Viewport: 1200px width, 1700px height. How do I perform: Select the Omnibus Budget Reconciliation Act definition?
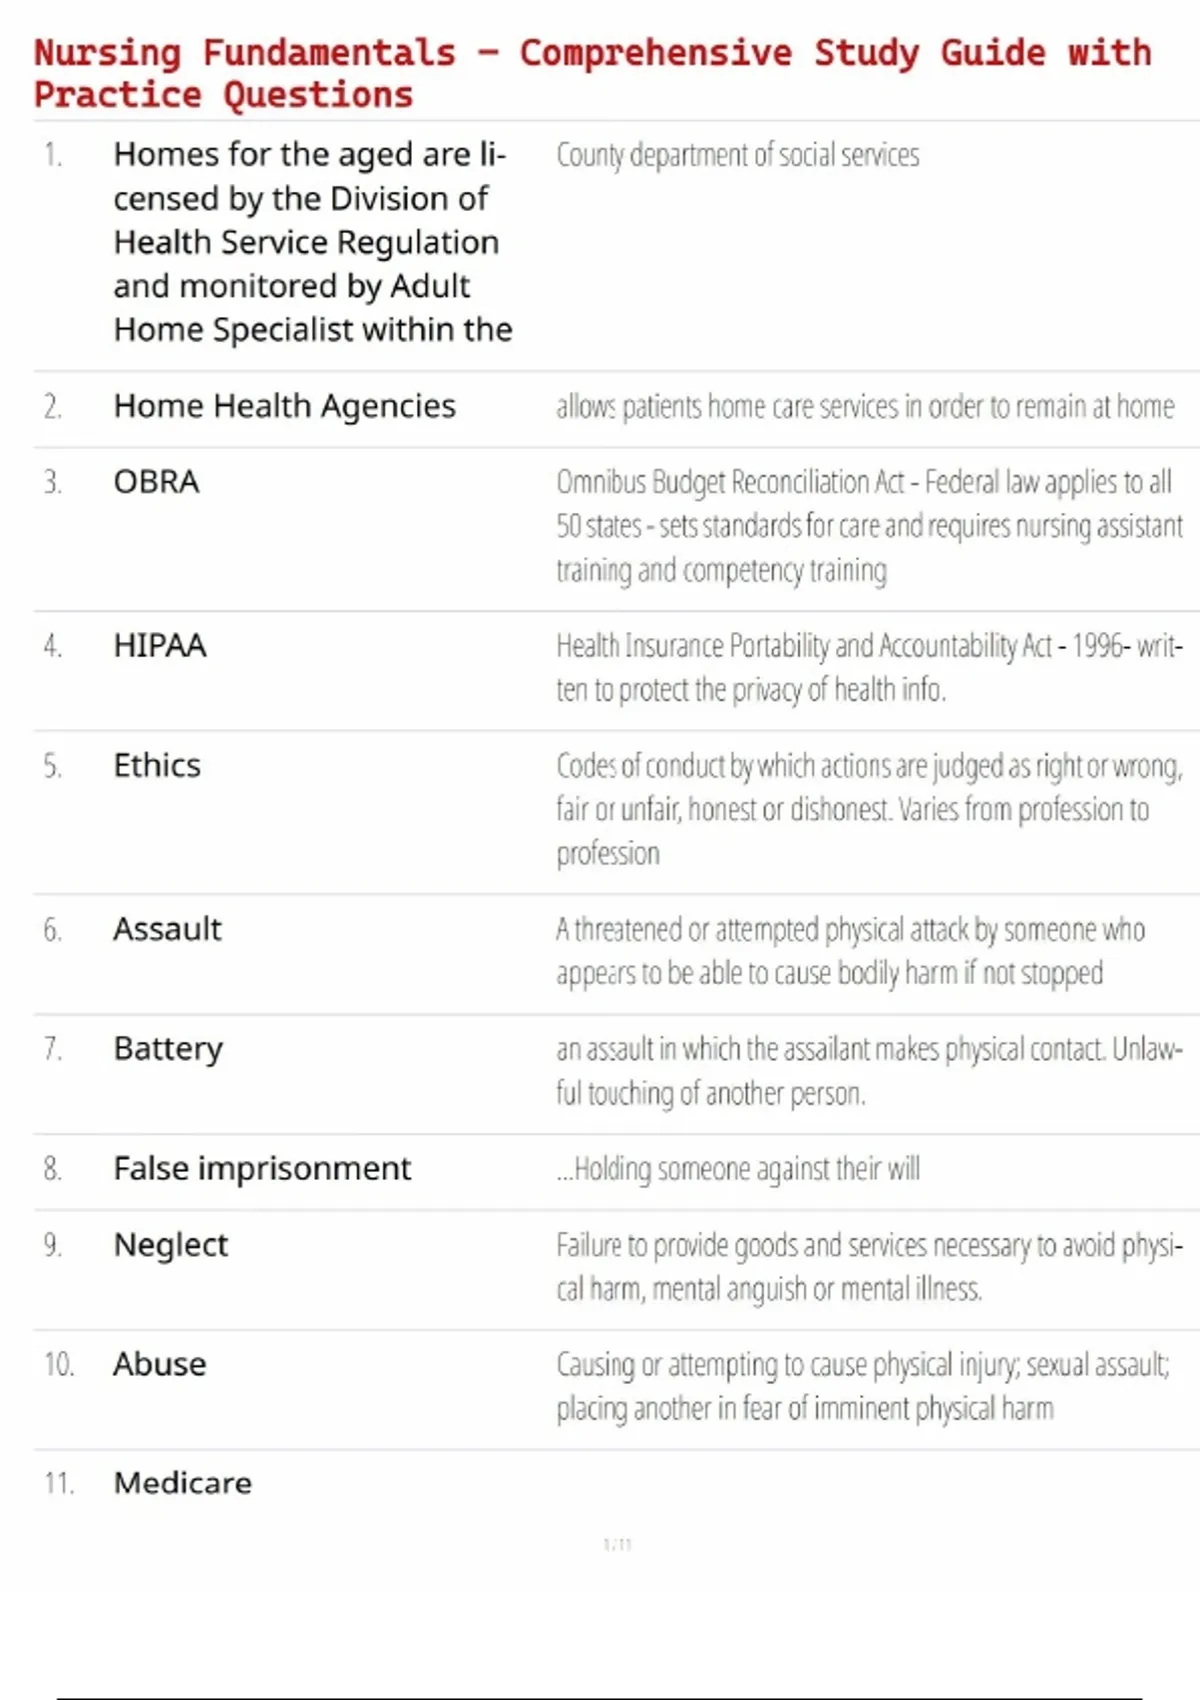[x=868, y=526]
